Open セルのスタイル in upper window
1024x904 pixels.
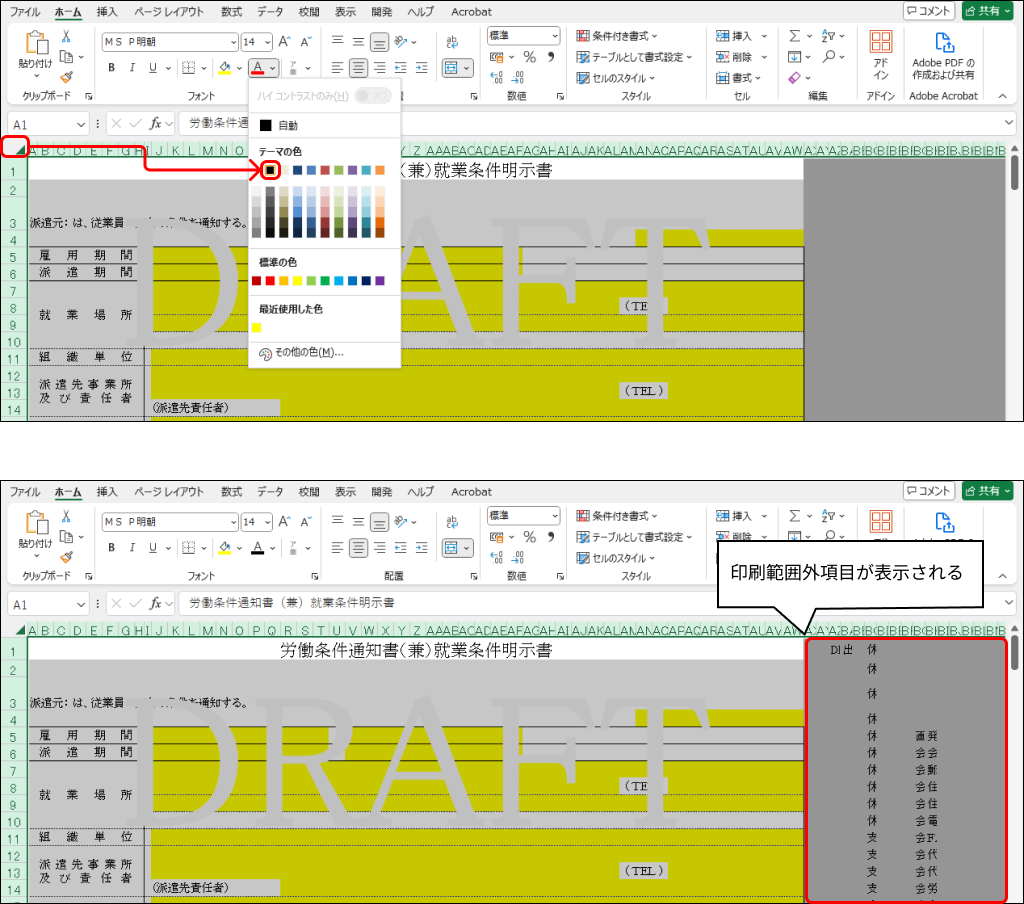[616, 78]
